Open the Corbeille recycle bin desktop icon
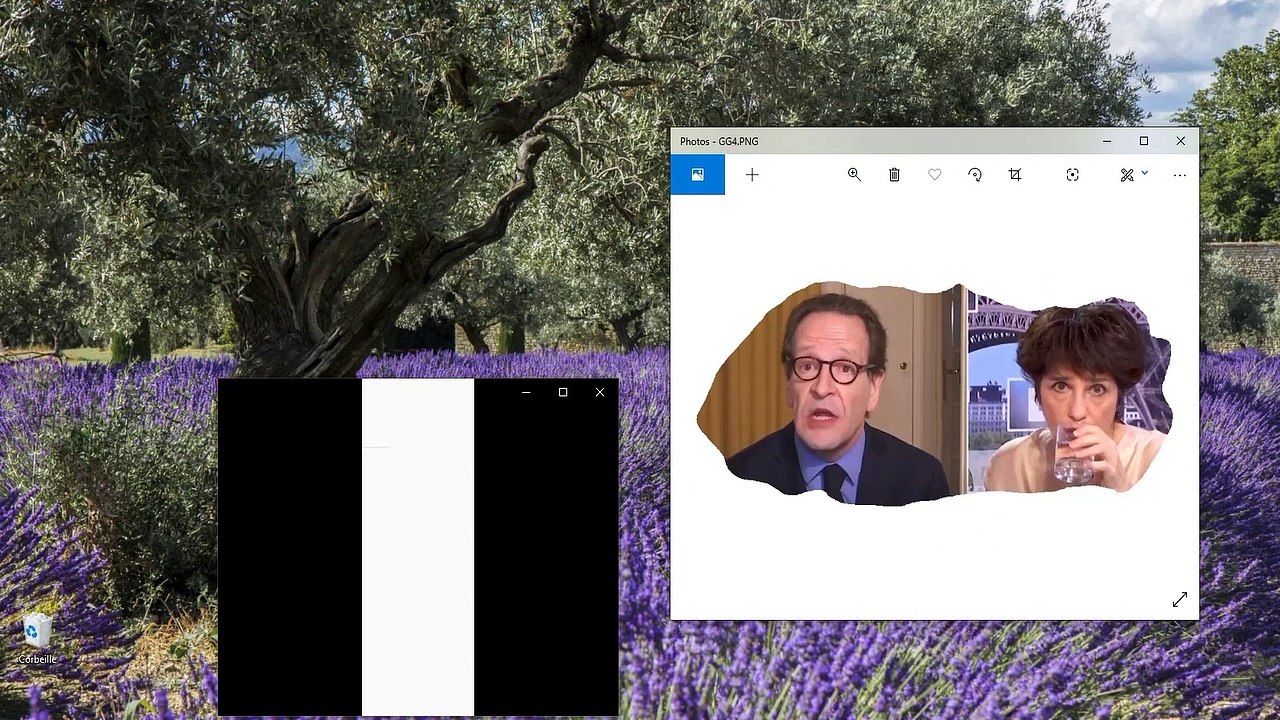1280x720 pixels. click(38, 639)
